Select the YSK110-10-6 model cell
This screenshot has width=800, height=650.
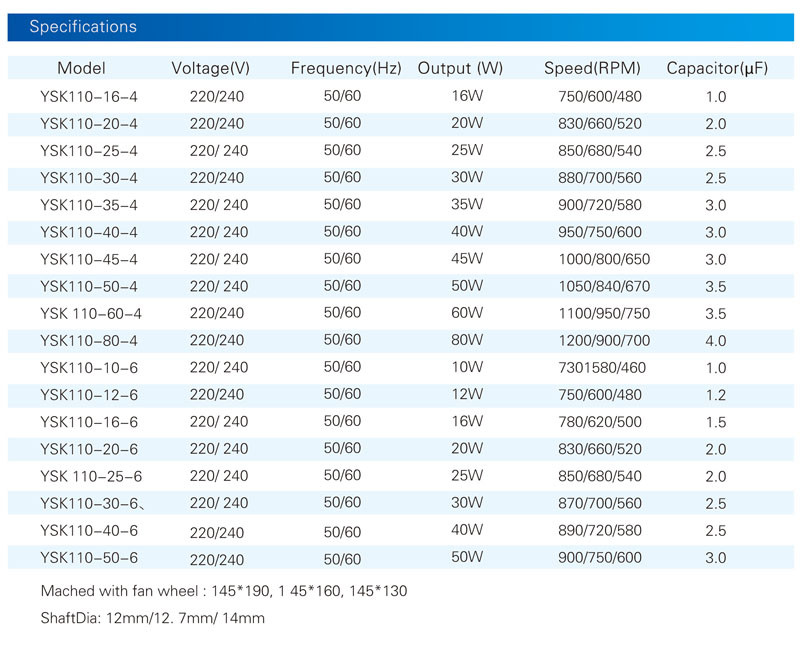coord(89,367)
